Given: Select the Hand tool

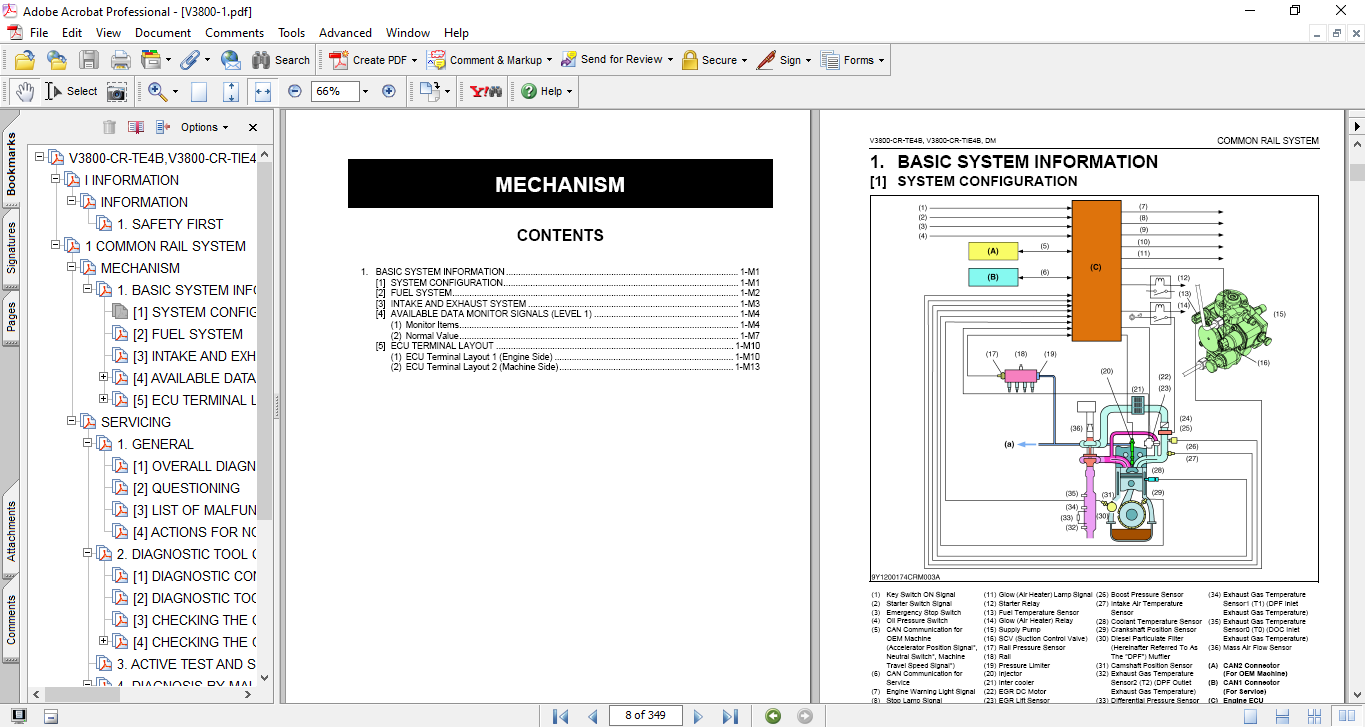Looking at the screenshot, I should (x=24, y=91).
